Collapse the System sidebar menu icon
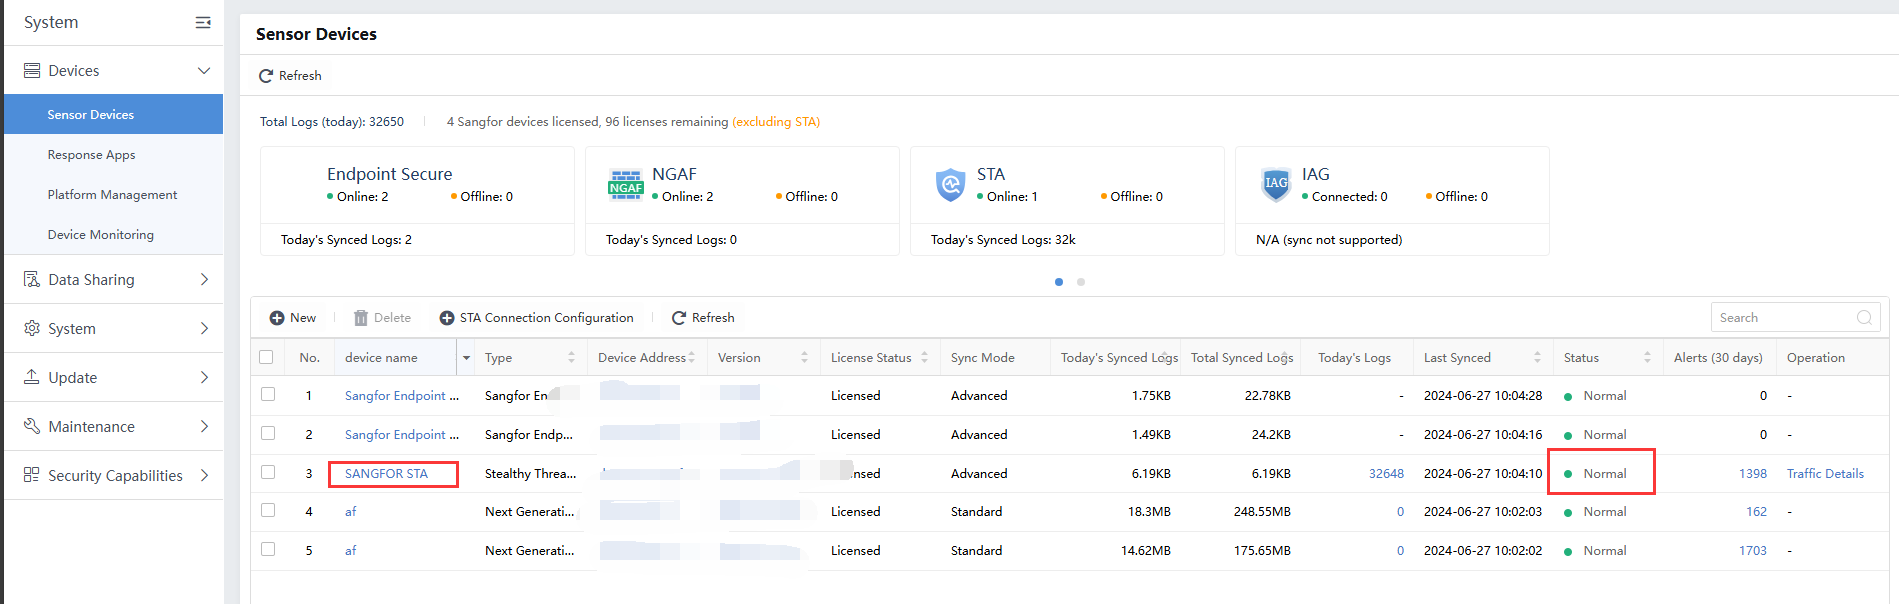This screenshot has height=604, width=1899. click(x=203, y=22)
